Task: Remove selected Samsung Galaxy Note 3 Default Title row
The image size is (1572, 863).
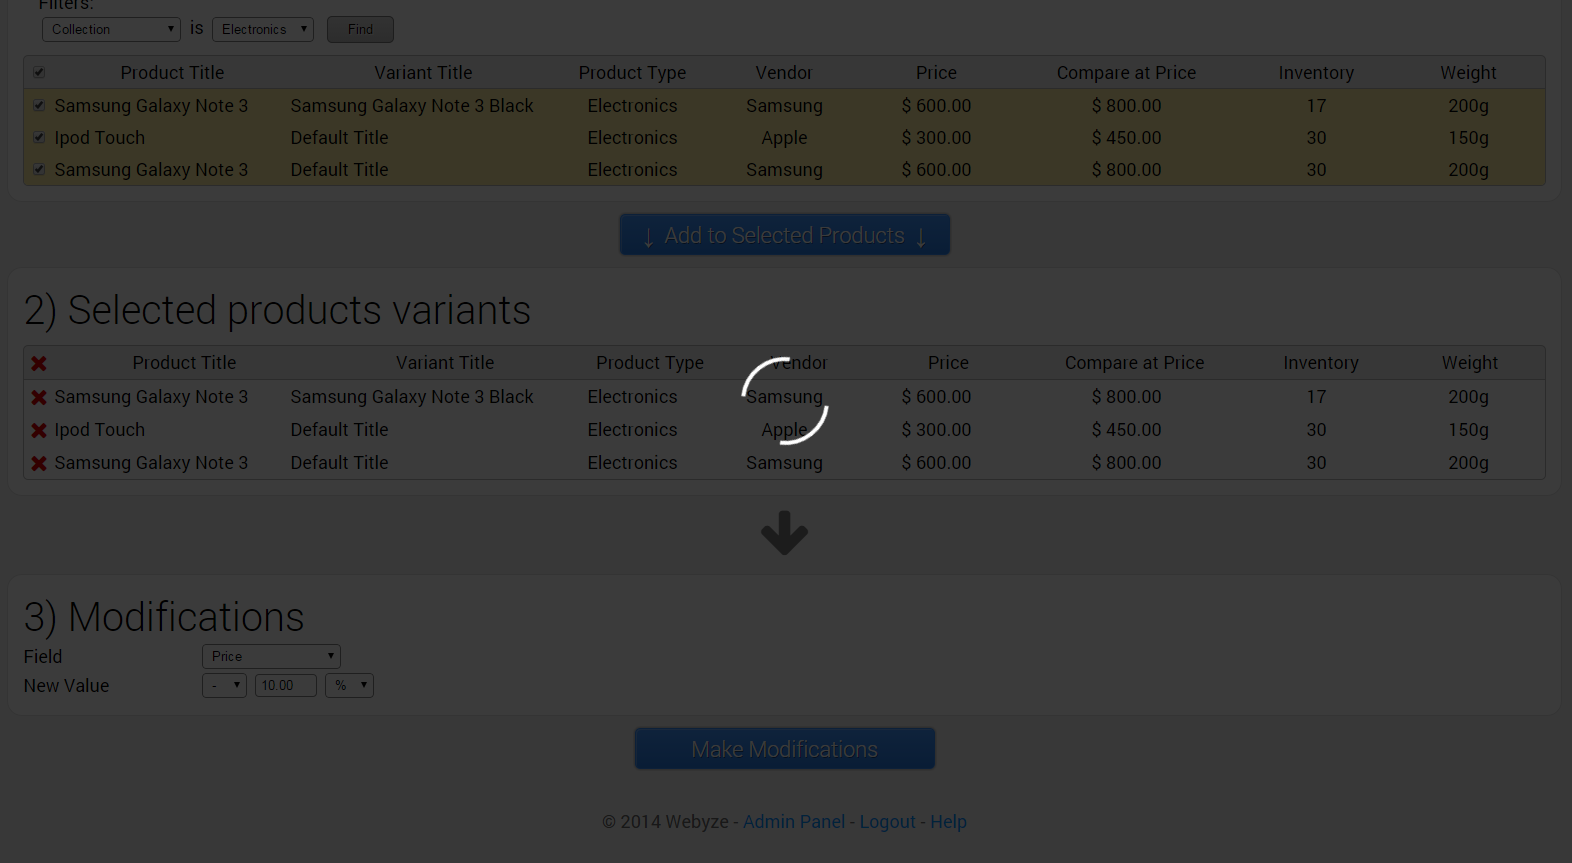Action: [x=39, y=463]
